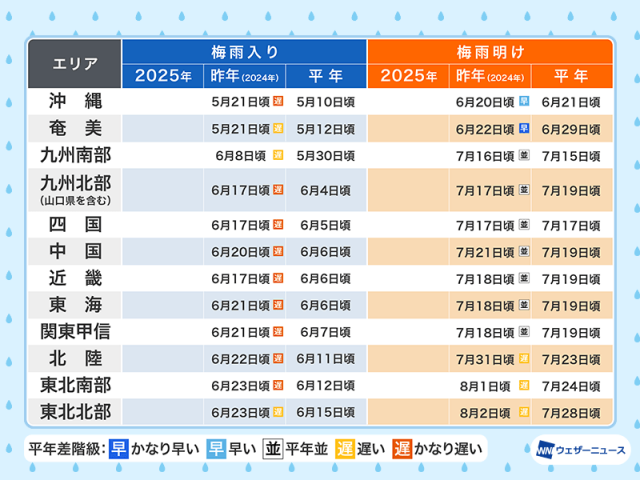This screenshot has height=480, width=640.
Task: Click the 6月29日頃 cell in 奄美 row
Action: (572, 129)
